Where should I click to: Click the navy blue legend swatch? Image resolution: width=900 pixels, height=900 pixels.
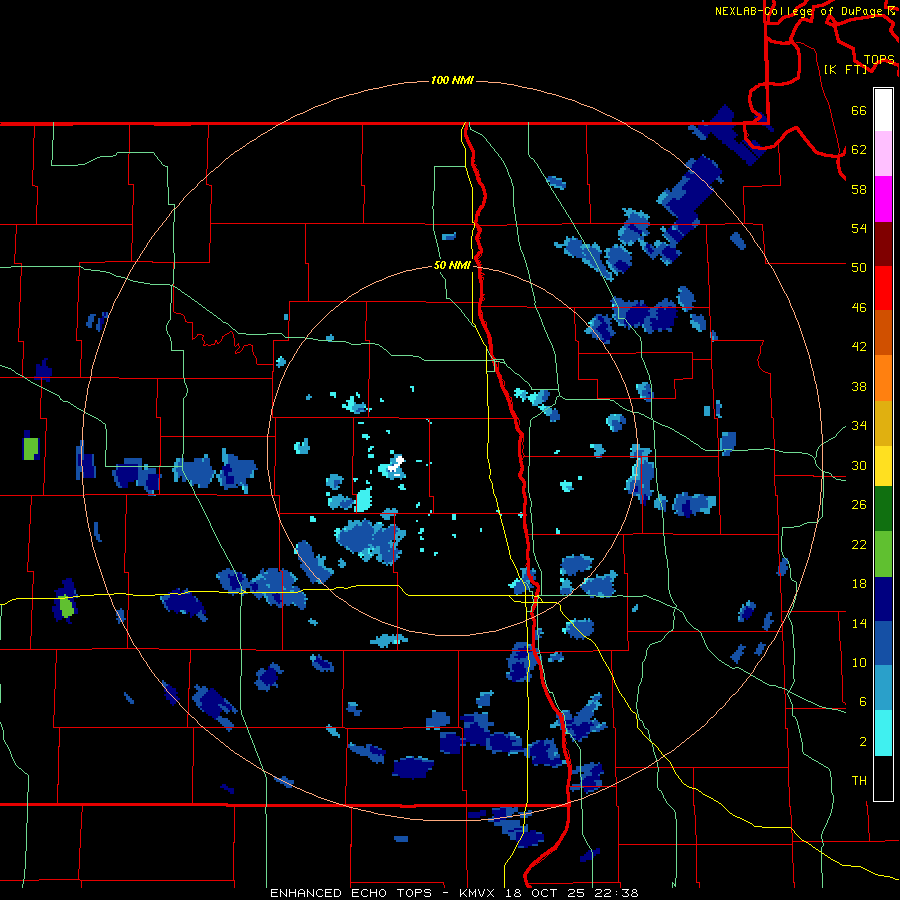(883, 599)
